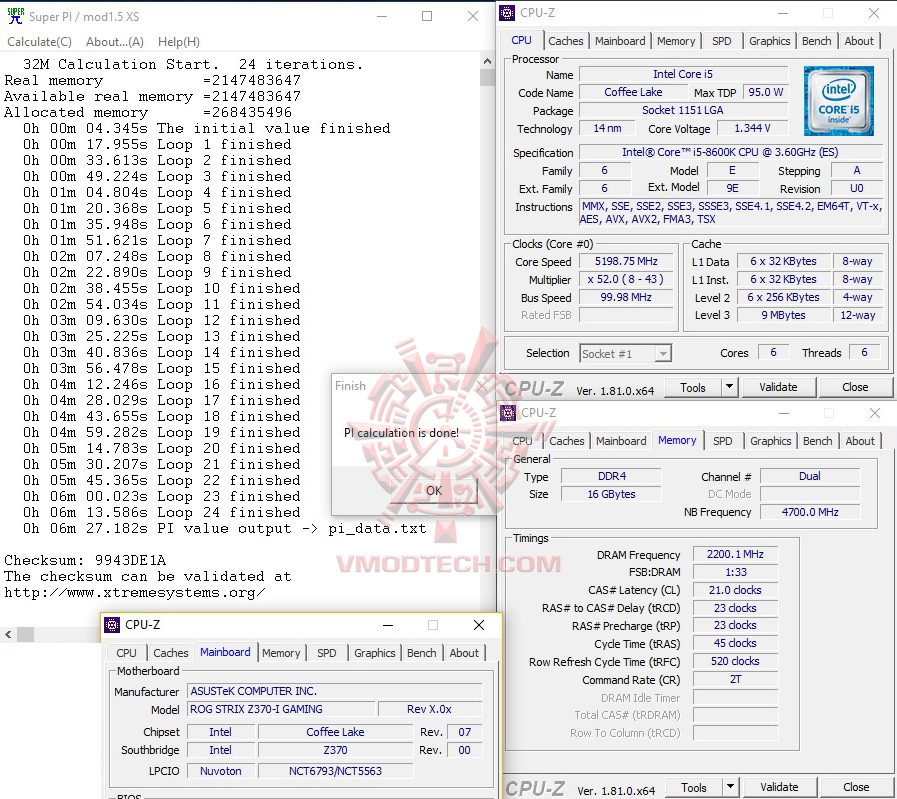Image resolution: width=897 pixels, height=799 pixels.
Task: Click the Specification i5-8600K field
Action: 730,152
